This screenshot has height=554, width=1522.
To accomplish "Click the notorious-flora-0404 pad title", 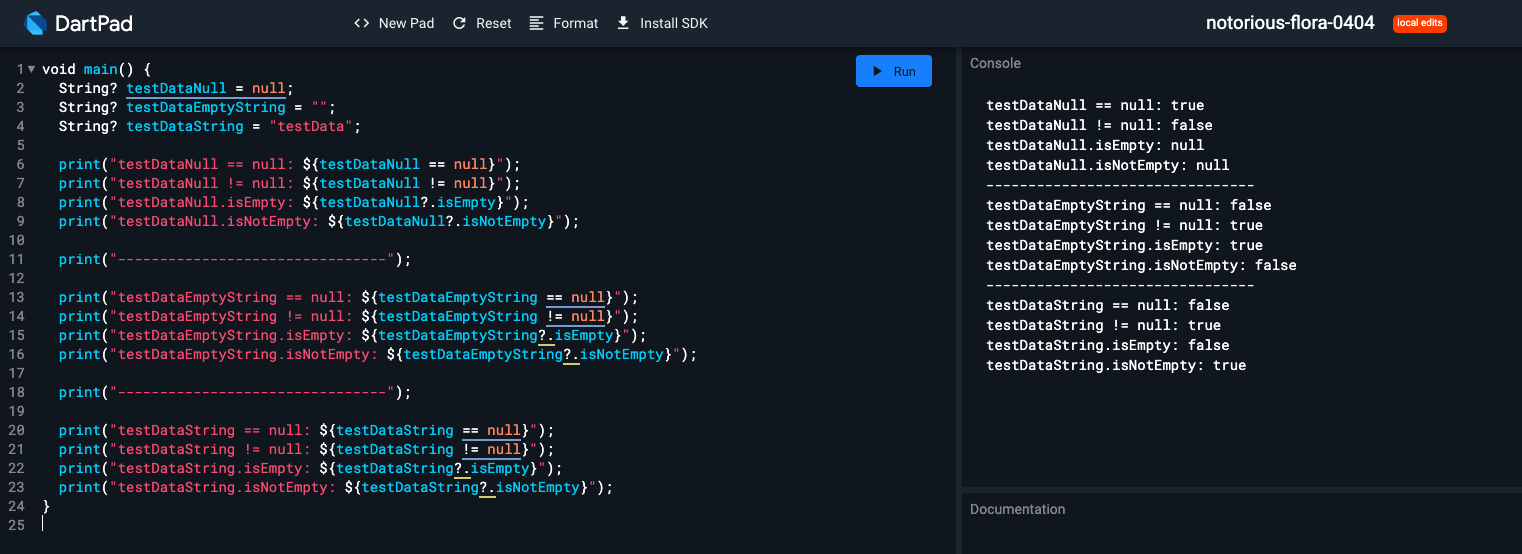I will [x=1289, y=23].
